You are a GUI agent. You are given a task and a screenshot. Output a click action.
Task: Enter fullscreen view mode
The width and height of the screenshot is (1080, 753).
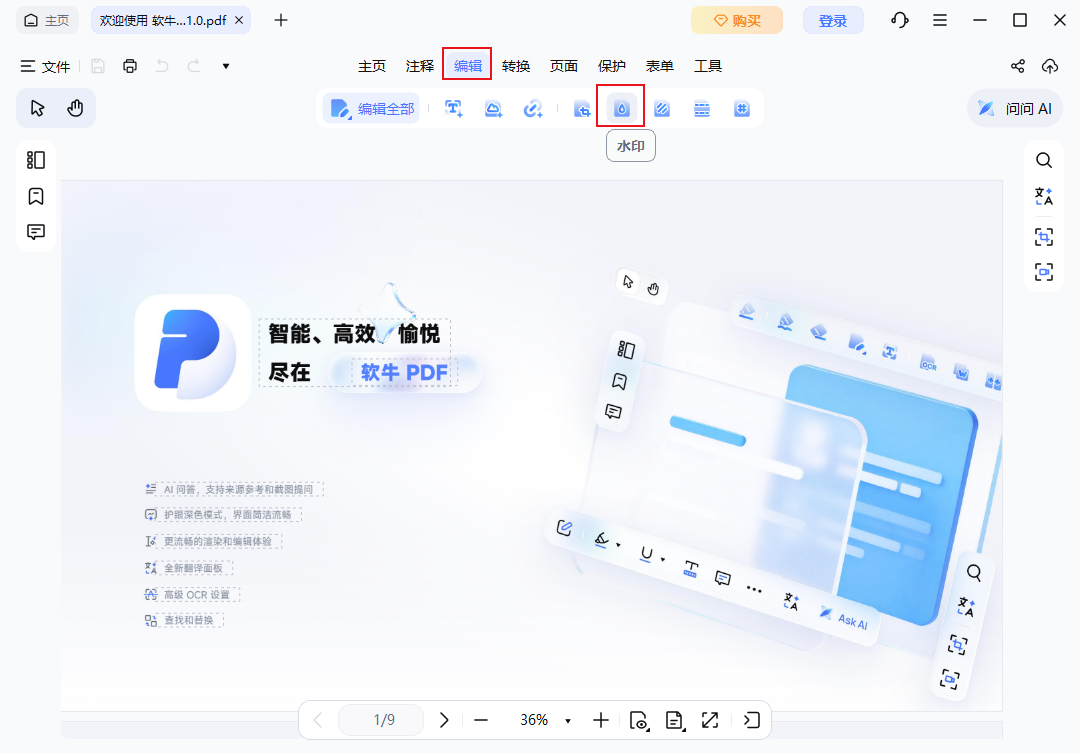[709, 720]
